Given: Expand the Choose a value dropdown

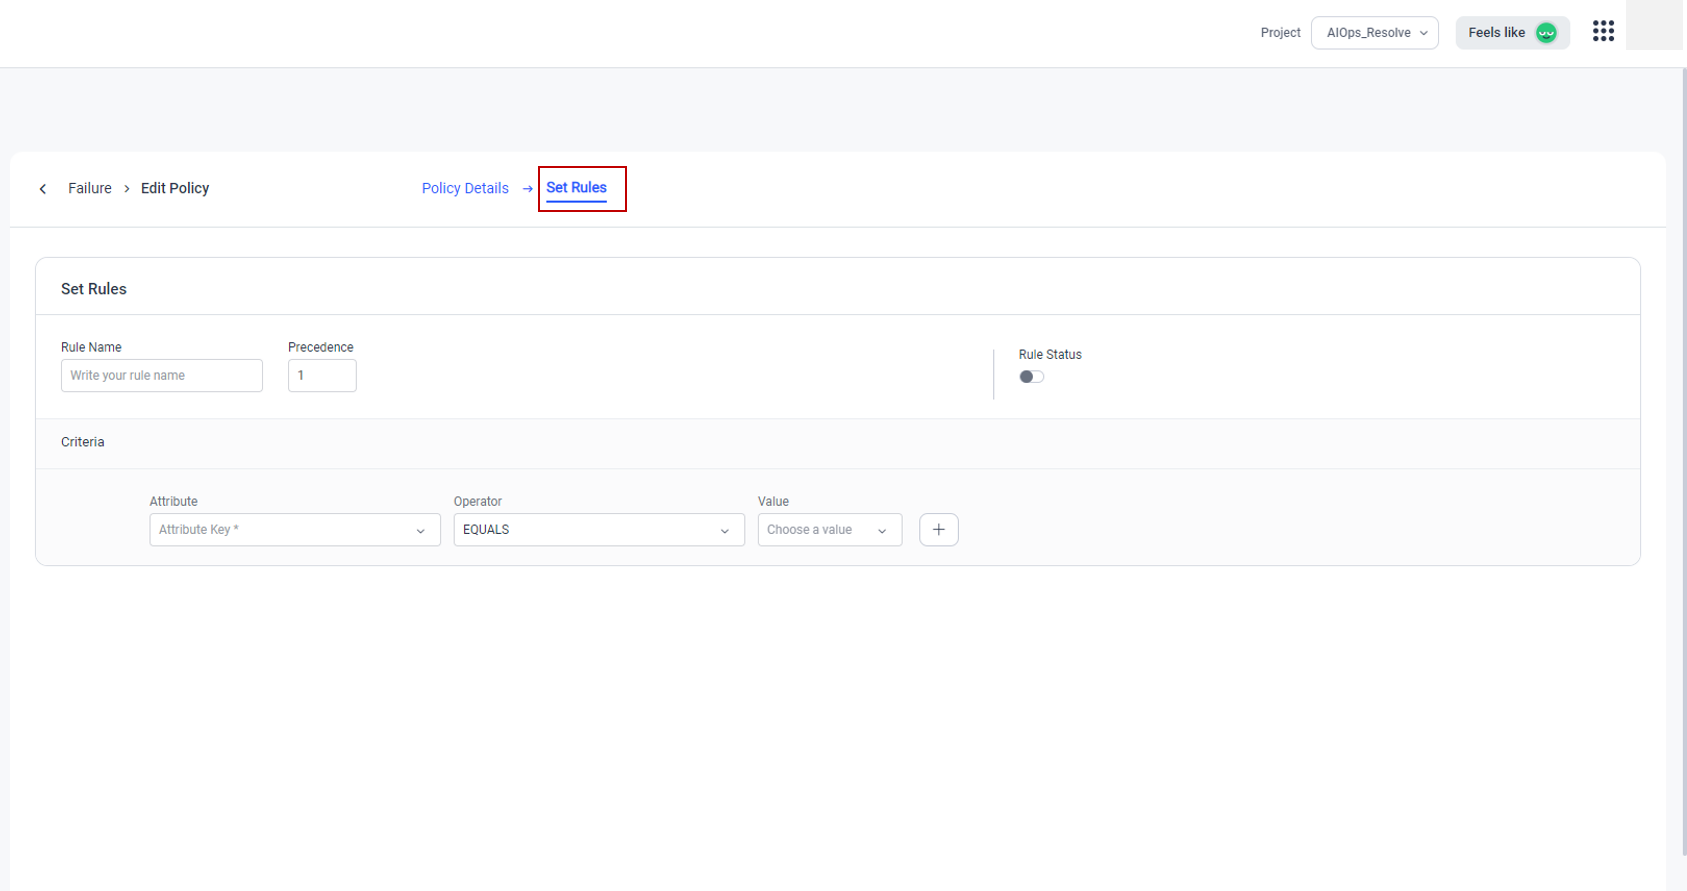Looking at the screenshot, I should [829, 530].
